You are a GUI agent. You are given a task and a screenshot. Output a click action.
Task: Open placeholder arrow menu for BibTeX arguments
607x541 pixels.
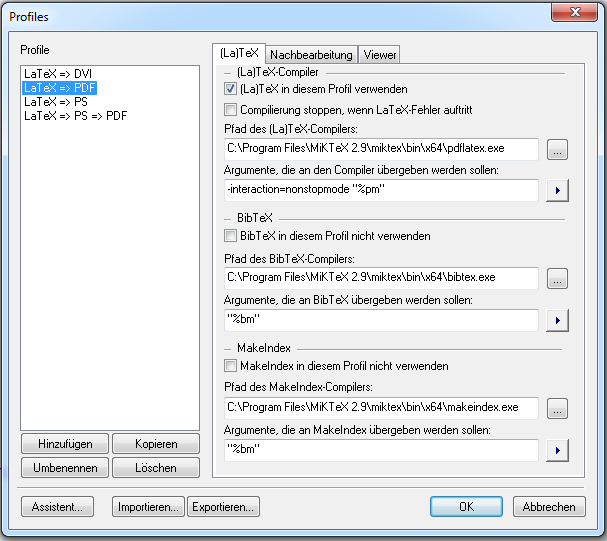point(558,320)
